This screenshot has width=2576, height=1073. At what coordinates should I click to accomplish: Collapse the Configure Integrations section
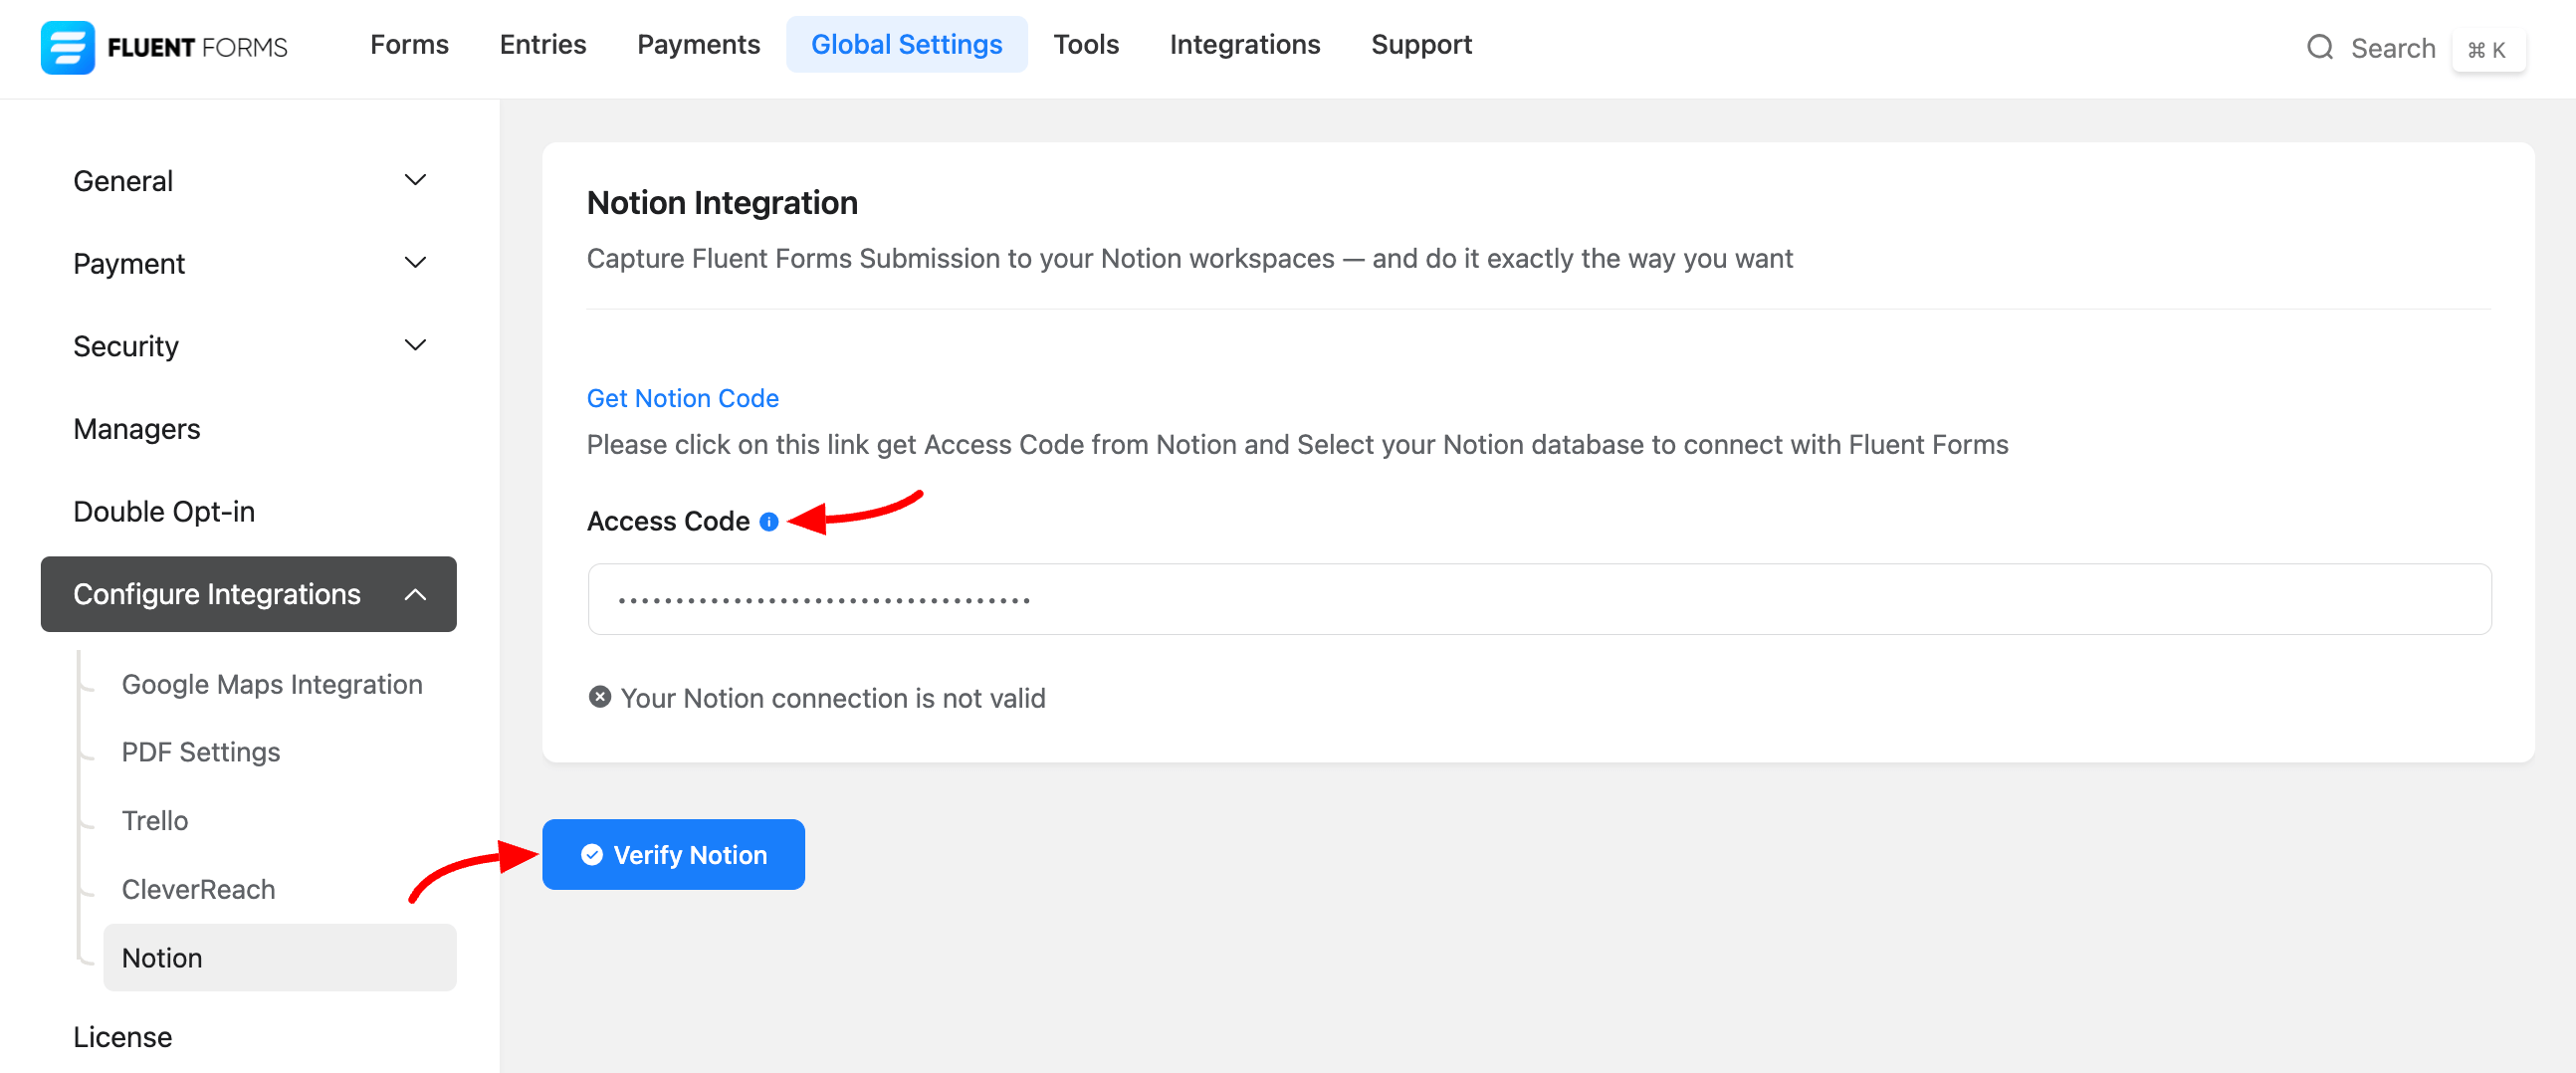point(414,594)
